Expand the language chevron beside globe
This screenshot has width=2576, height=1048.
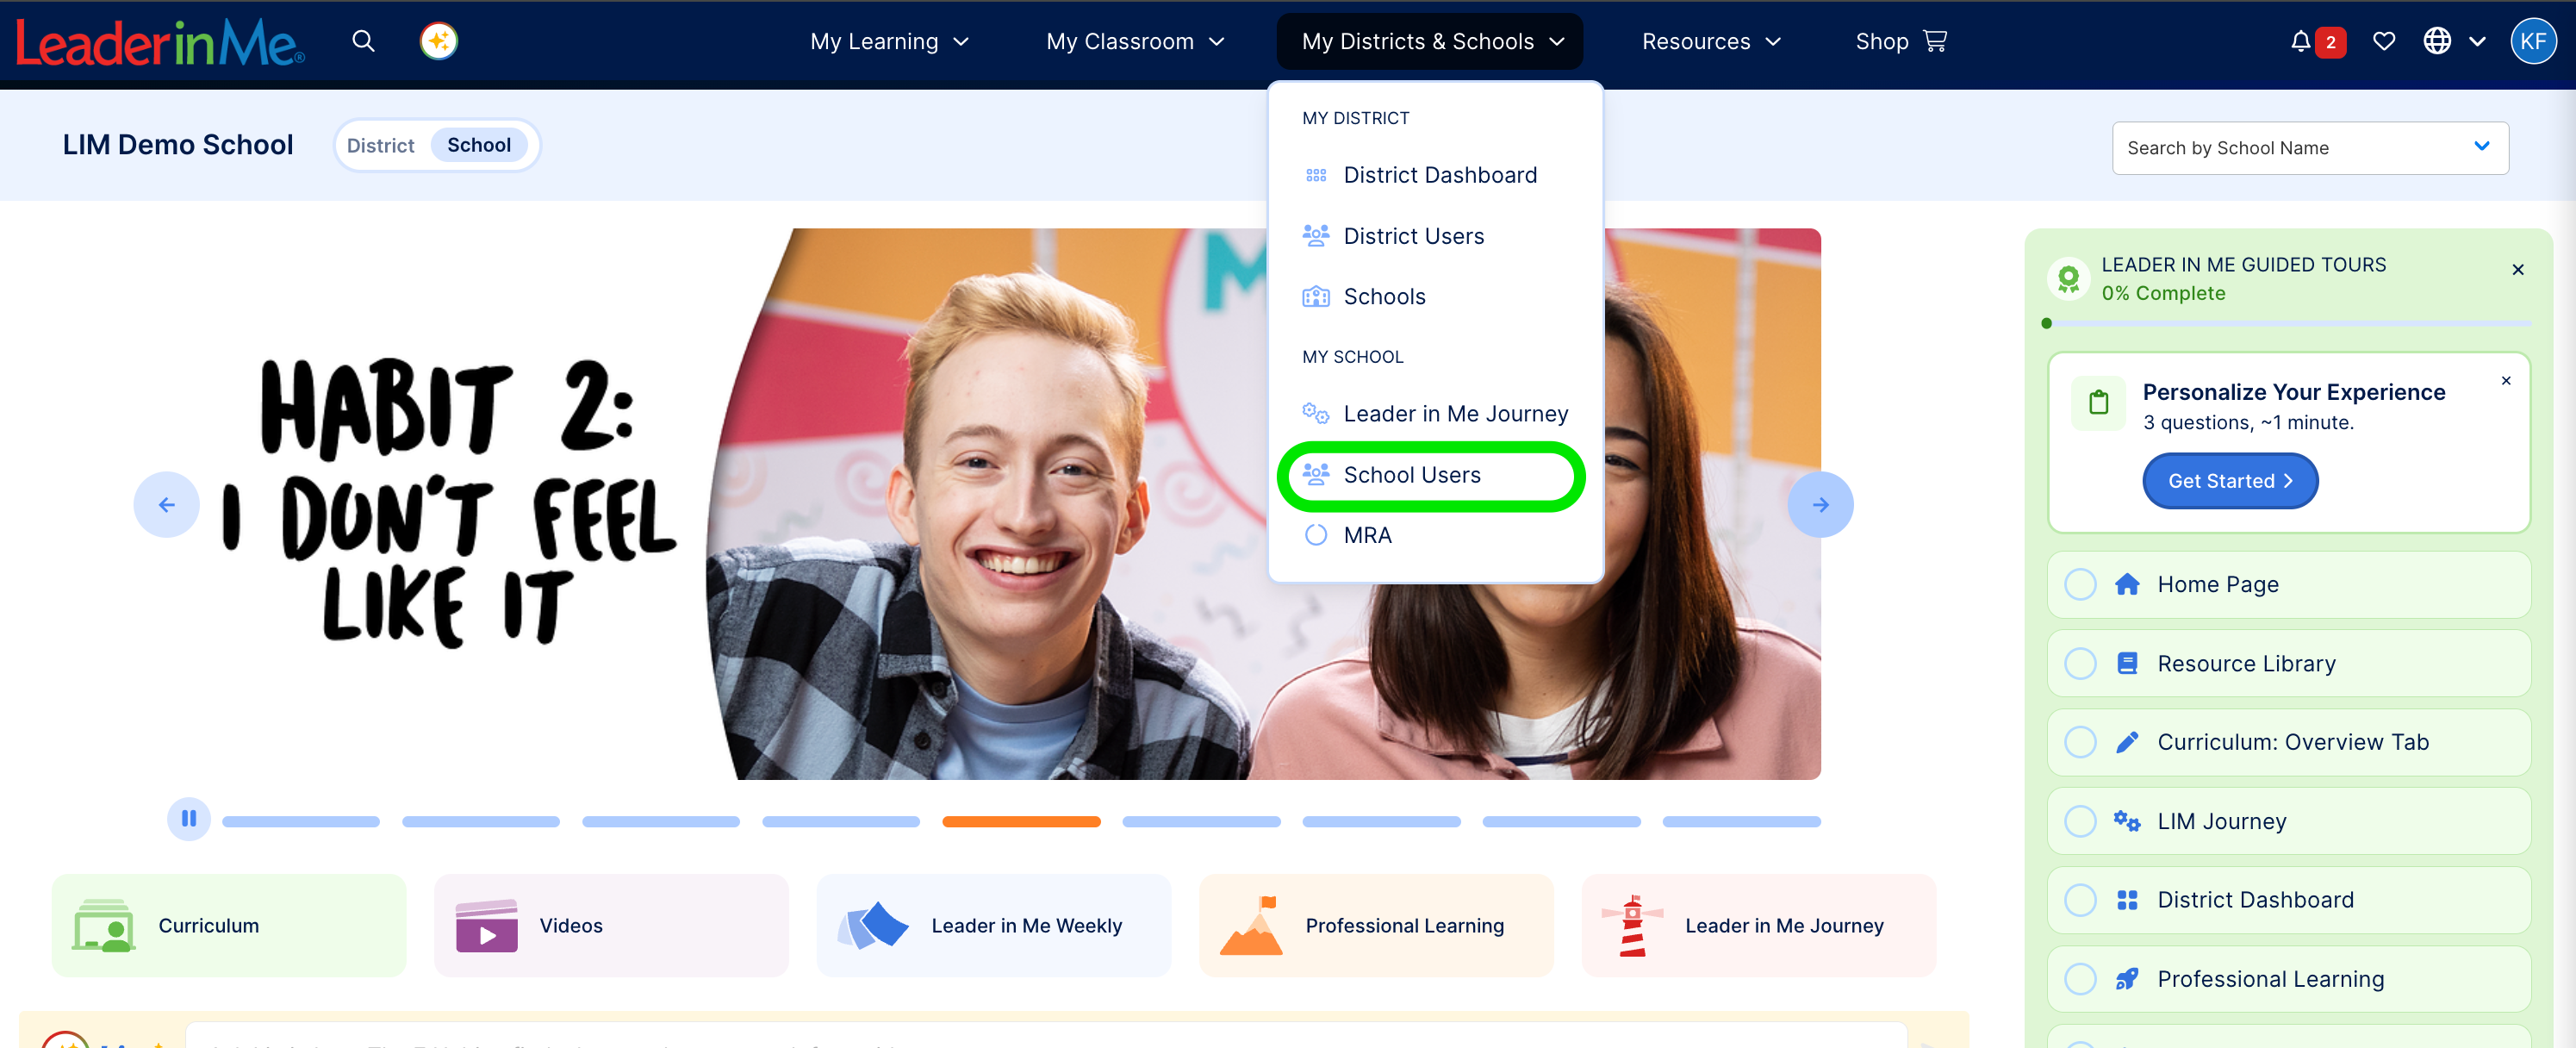click(x=2477, y=41)
